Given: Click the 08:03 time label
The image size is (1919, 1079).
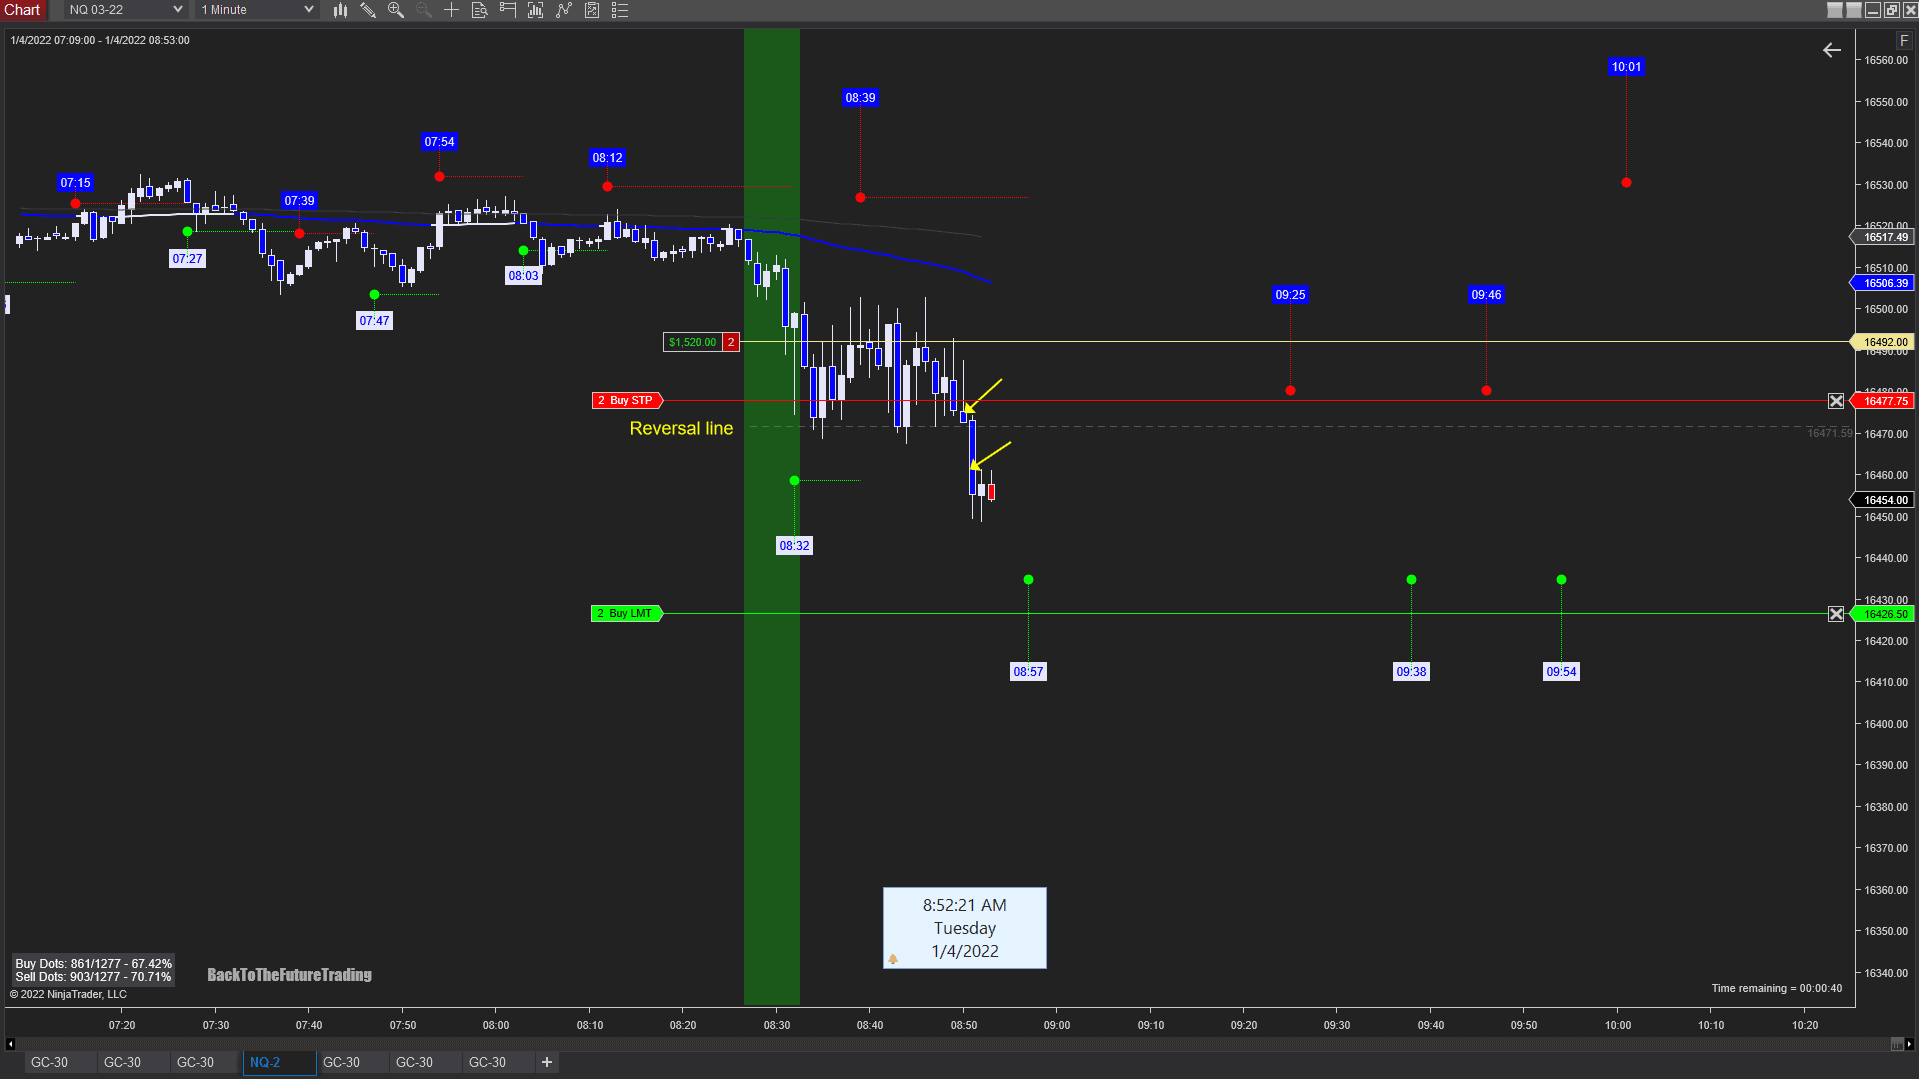Looking at the screenshot, I should [x=523, y=276].
